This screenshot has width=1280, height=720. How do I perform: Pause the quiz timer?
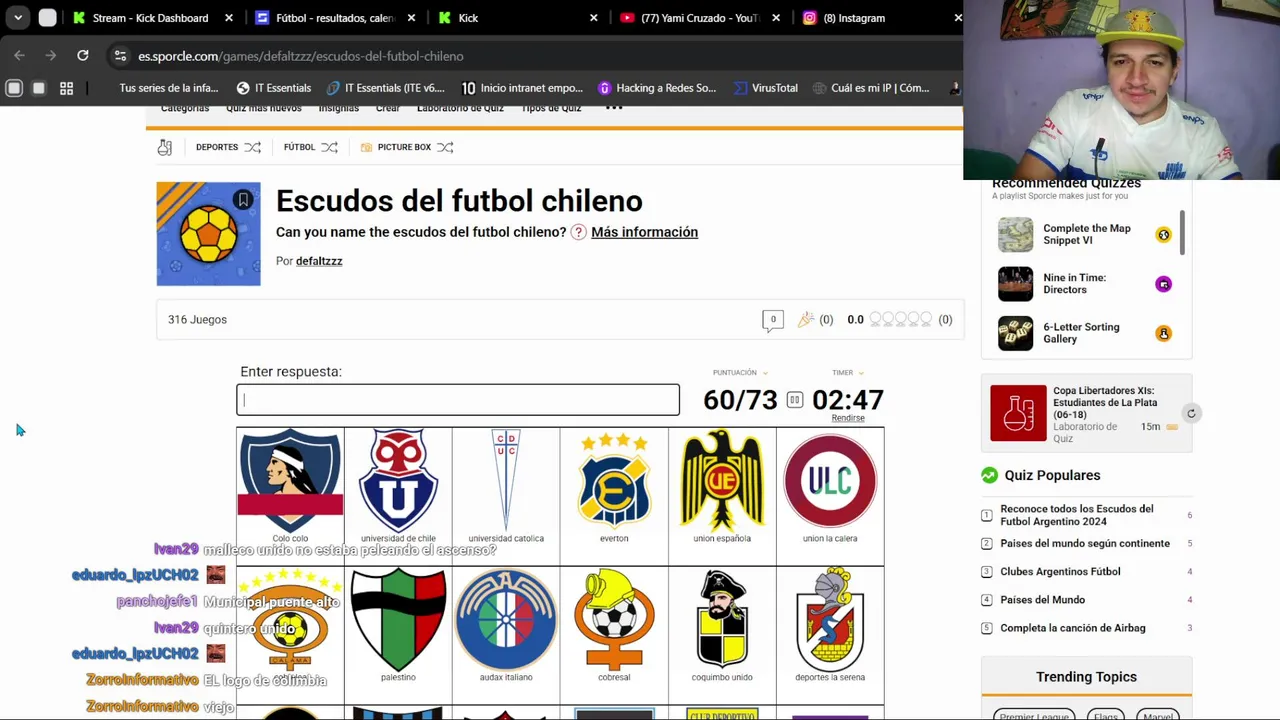point(794,400)
